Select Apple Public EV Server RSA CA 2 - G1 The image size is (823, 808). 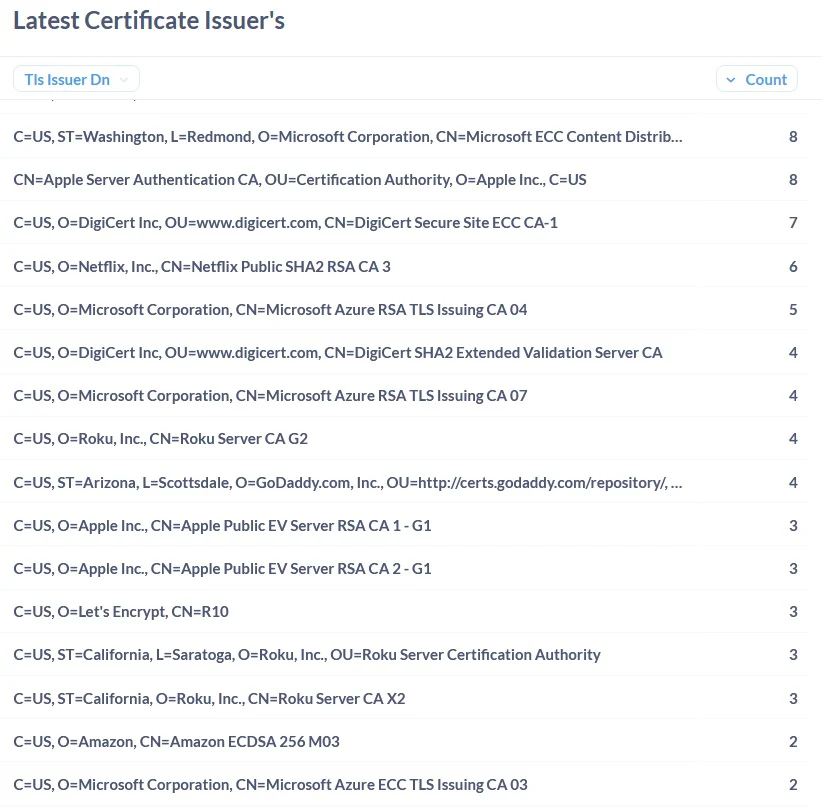(x=404, y=568)
